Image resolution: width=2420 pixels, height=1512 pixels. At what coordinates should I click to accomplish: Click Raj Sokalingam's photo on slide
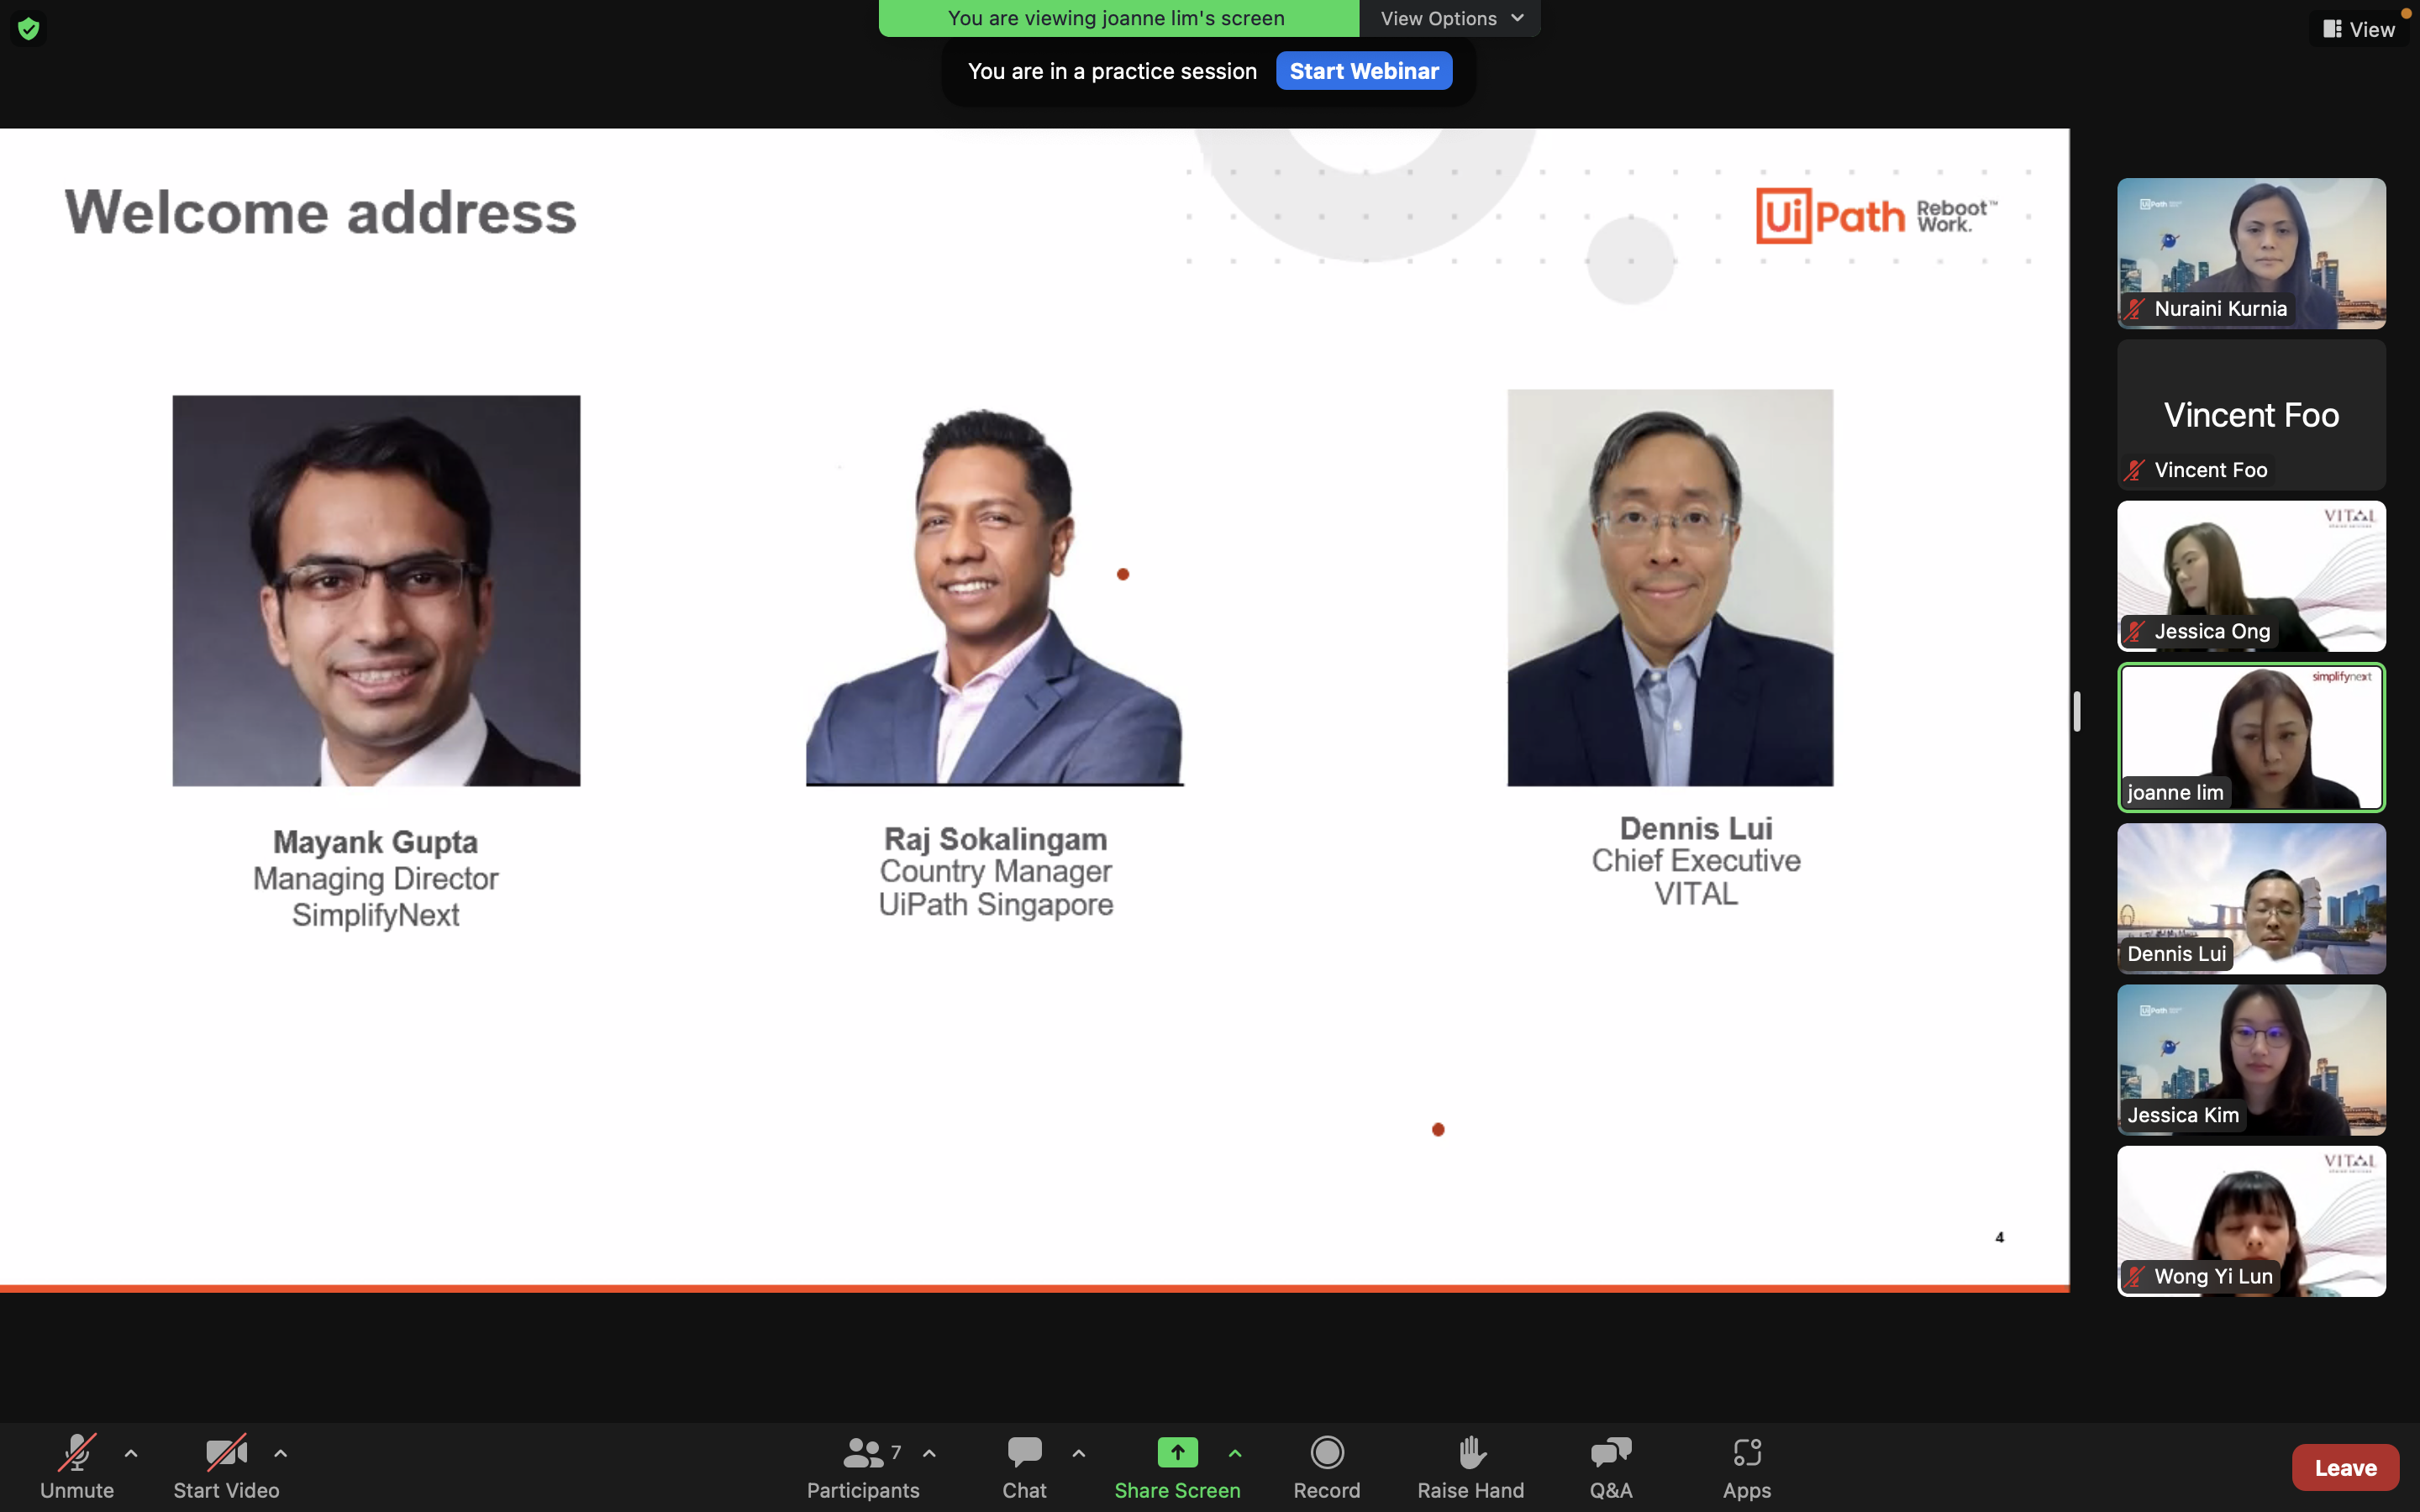point(994,596)
